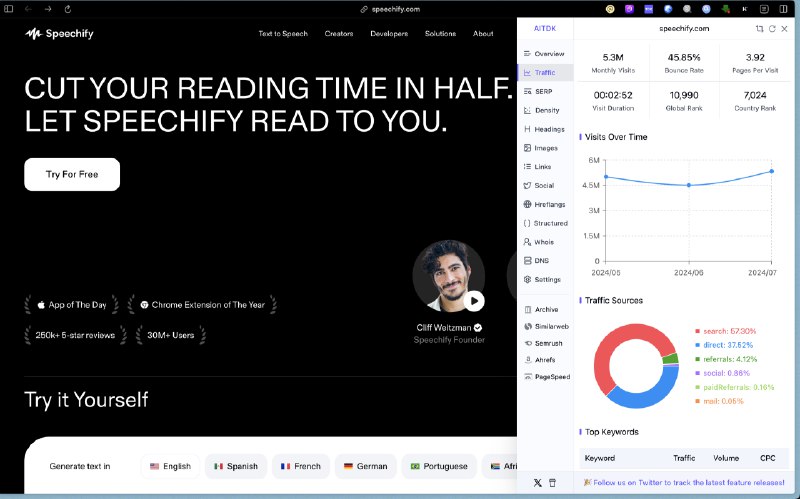The image size is (800, 499).
Task: Reload the page in browser toolbar
Action: coord(68,9)
